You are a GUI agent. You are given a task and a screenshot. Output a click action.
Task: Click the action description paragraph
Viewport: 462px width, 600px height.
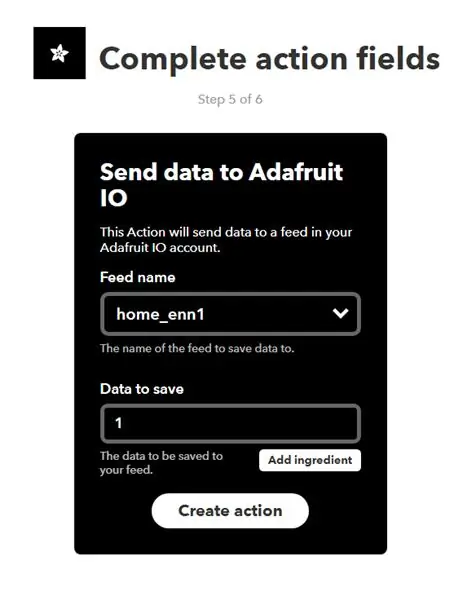point(226,240)
